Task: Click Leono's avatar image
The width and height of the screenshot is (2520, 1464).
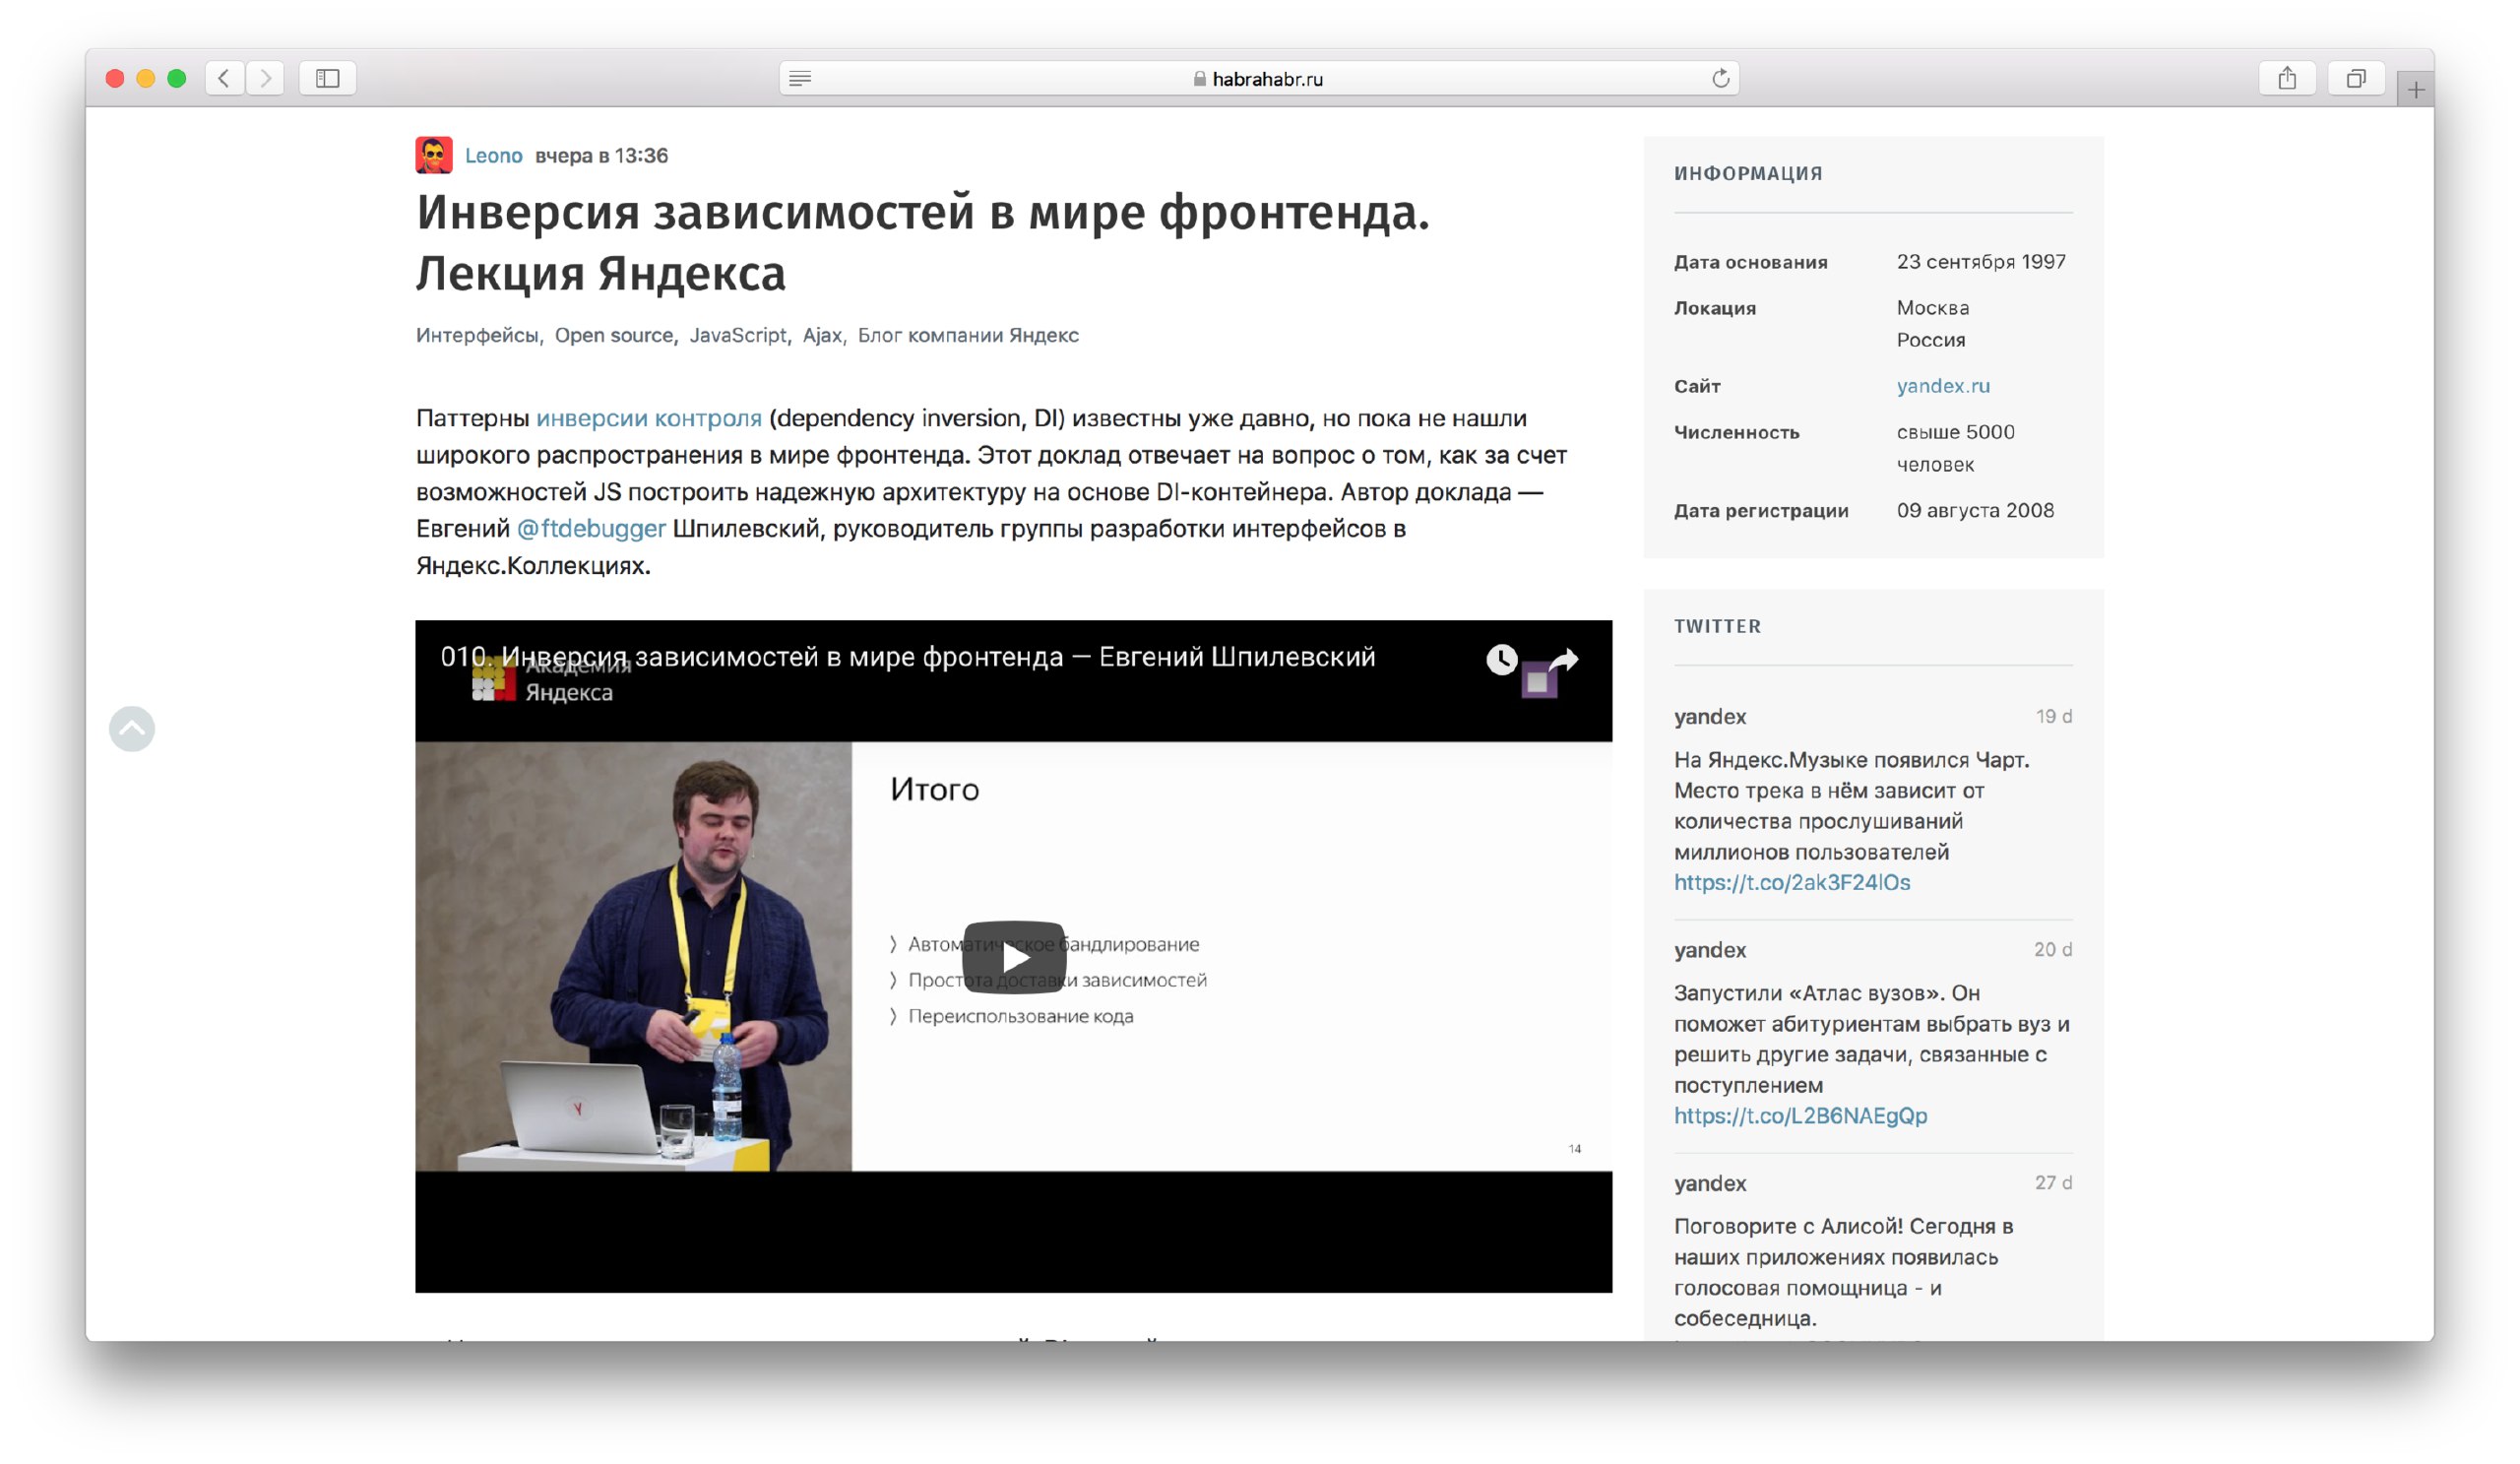Action: pos(434,155)
